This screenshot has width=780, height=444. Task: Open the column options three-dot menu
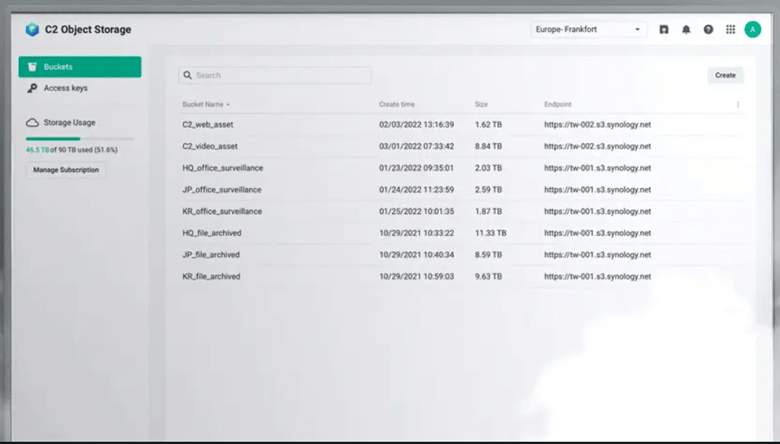click(738, 104)
